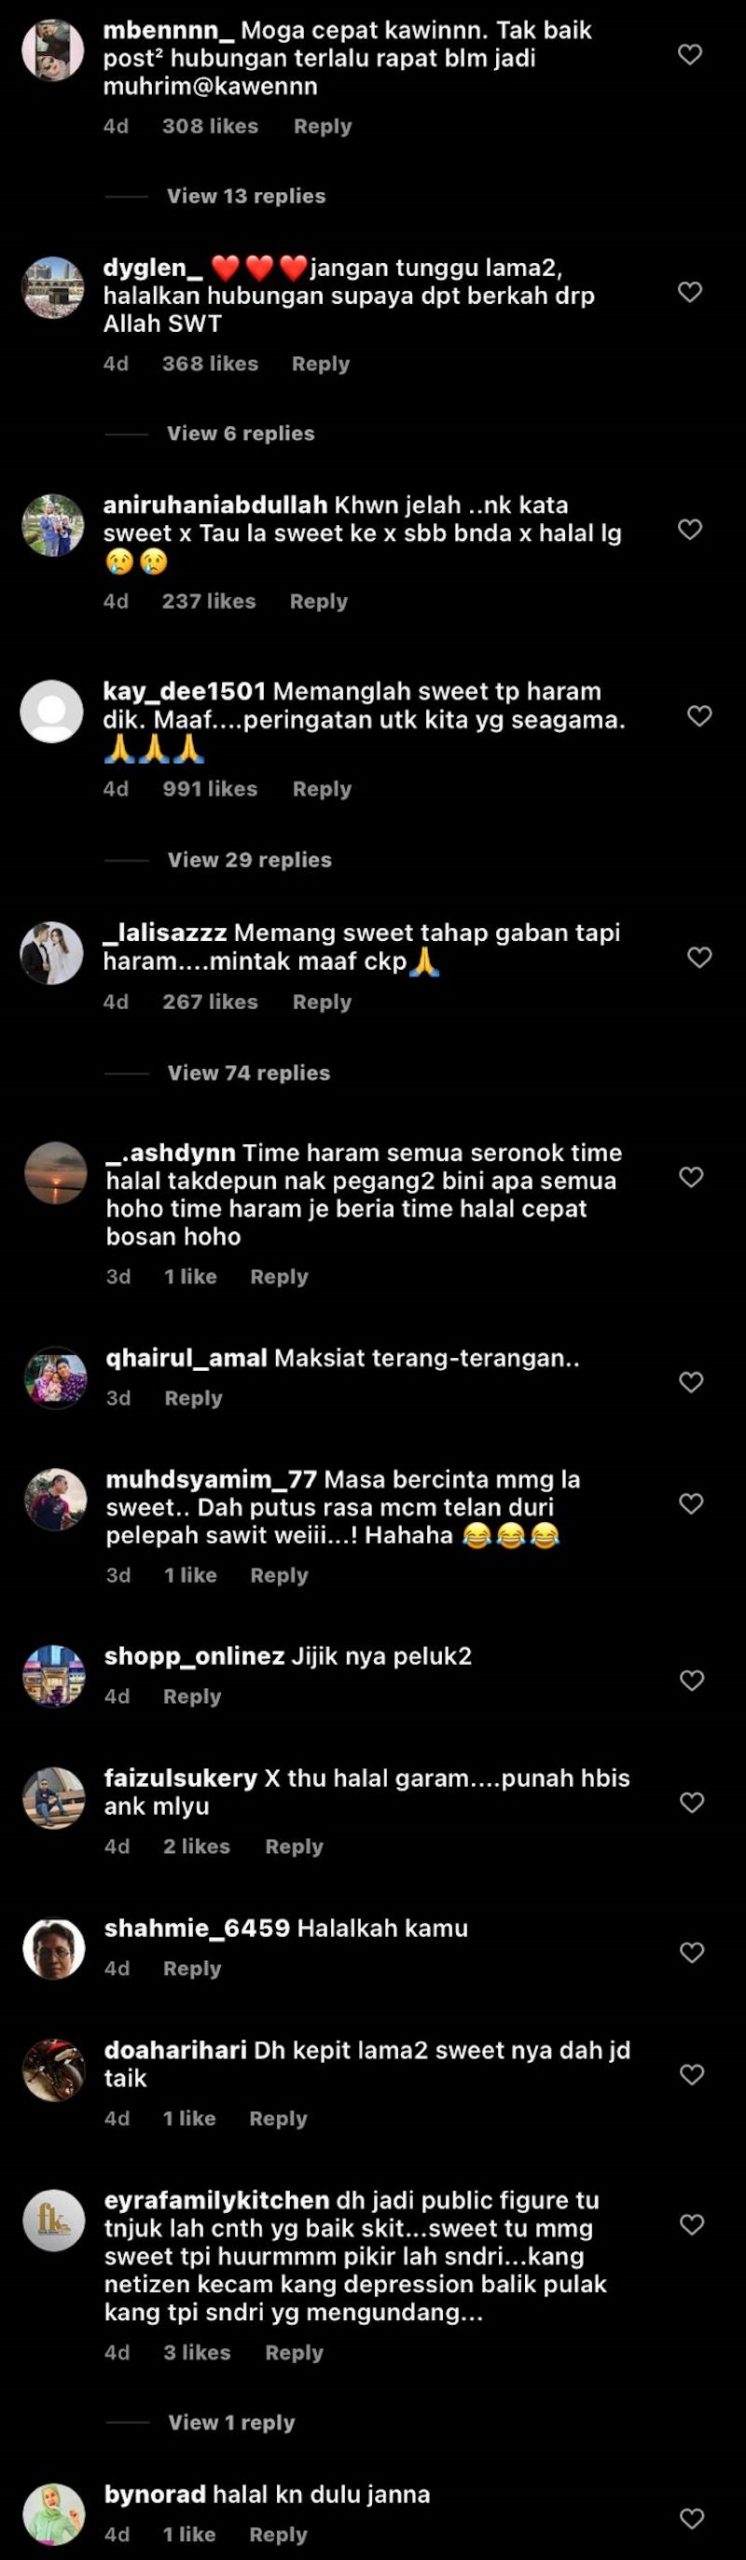The image size is (746, 2560).
Task: Open shahmie_6459's profile picture
Action: pyautogui.click(x=54, y=1948)
